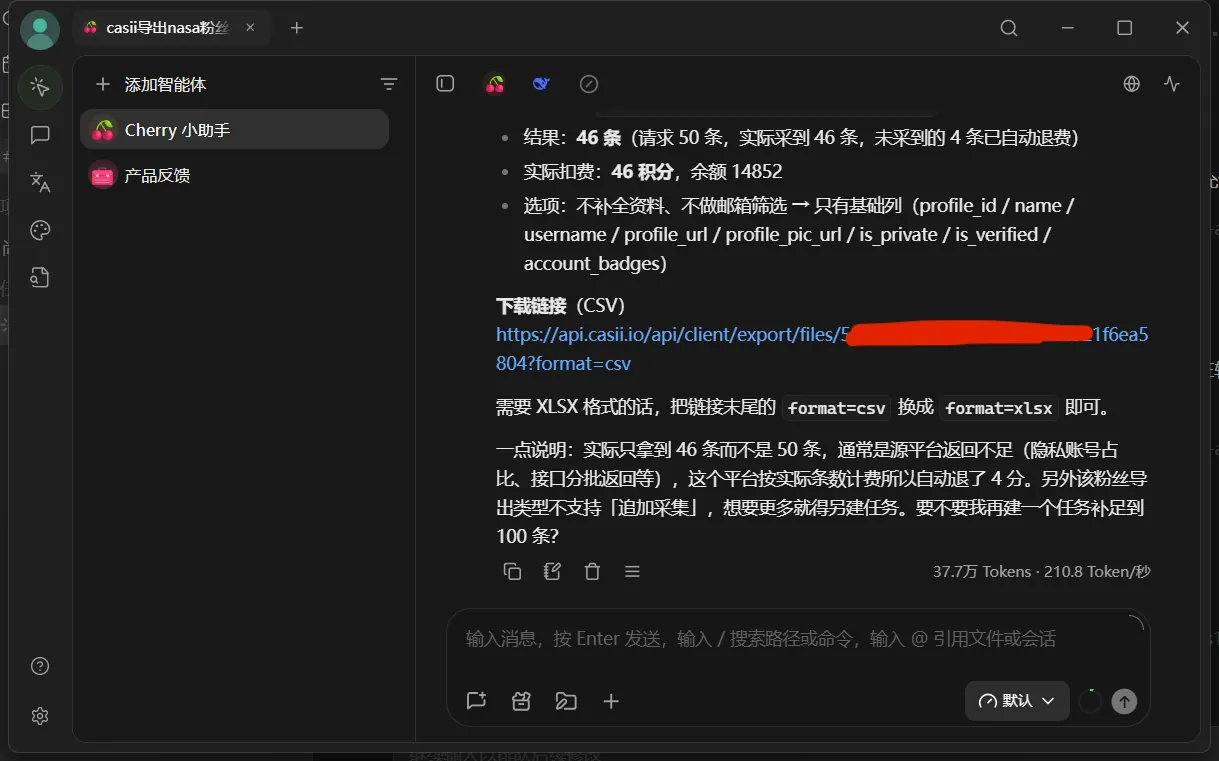The image size is (1219, 761).
Task: Open the agent list filter icon
Action: tap(389, 85)
